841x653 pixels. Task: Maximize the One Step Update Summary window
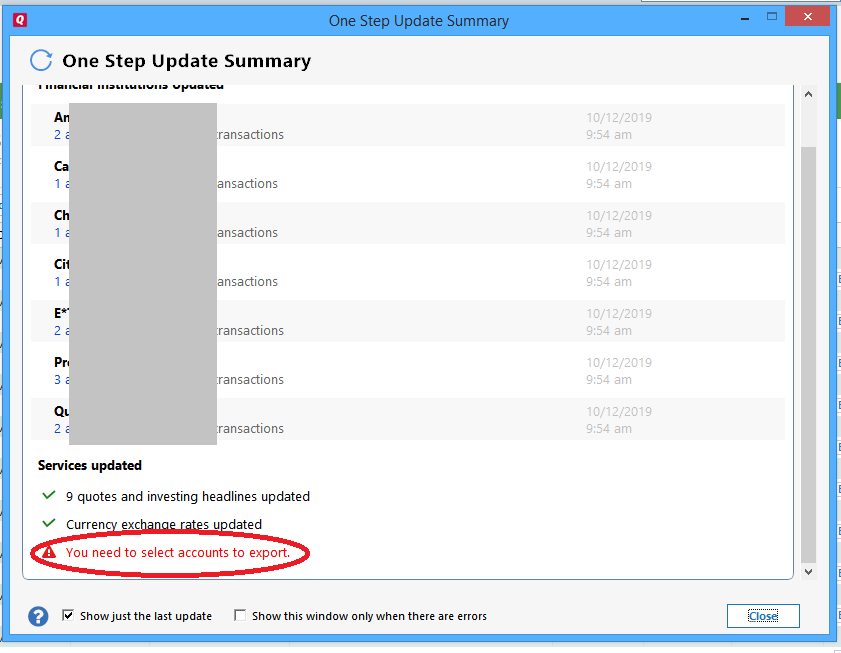(x=772, y=17)
